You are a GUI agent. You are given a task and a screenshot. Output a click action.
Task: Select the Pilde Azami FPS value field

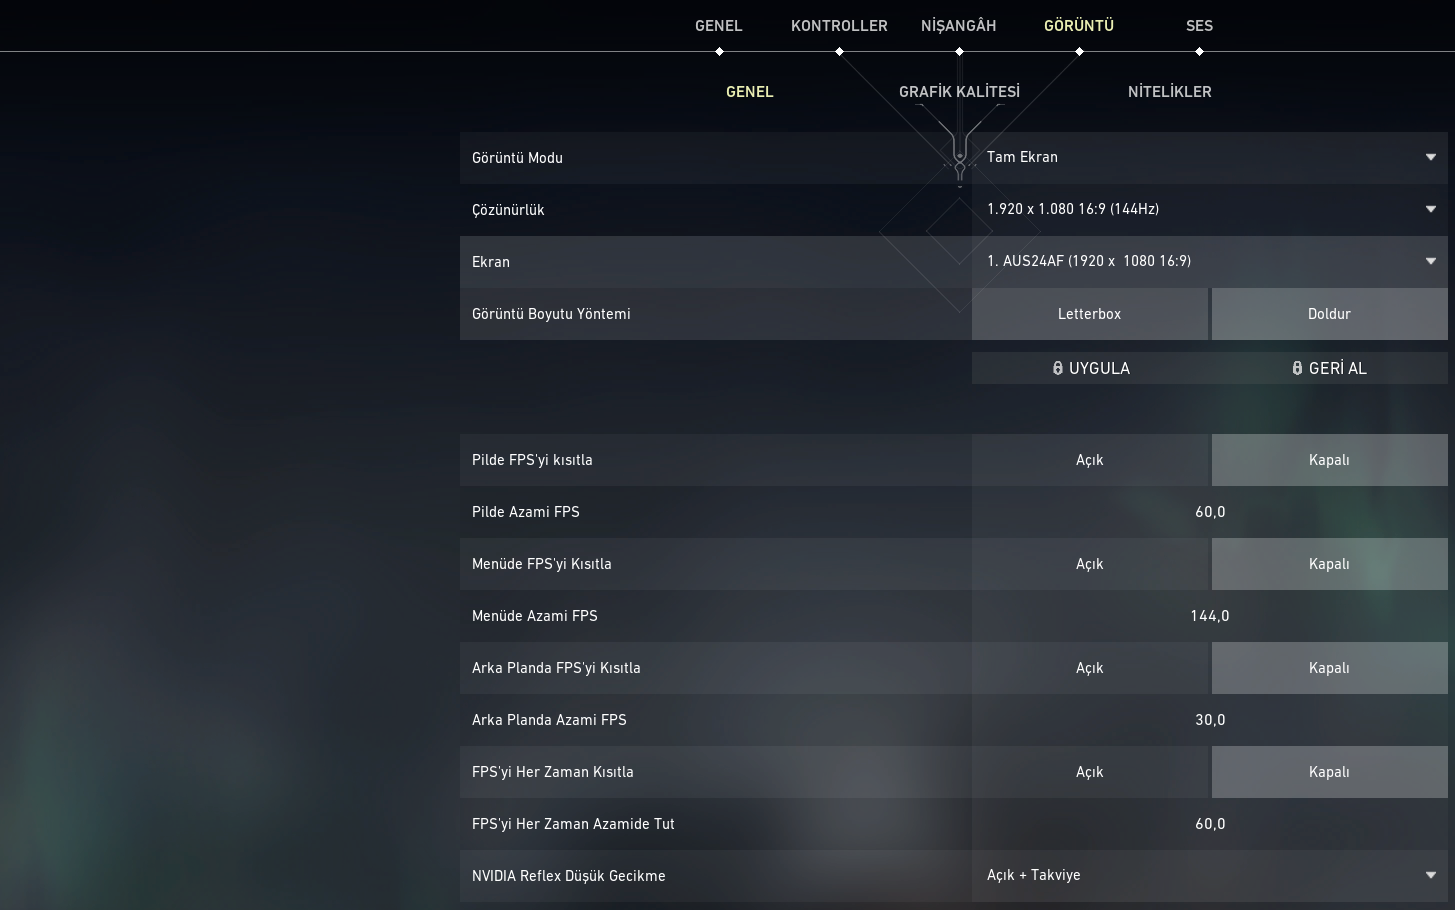(x=1210, y=512)
